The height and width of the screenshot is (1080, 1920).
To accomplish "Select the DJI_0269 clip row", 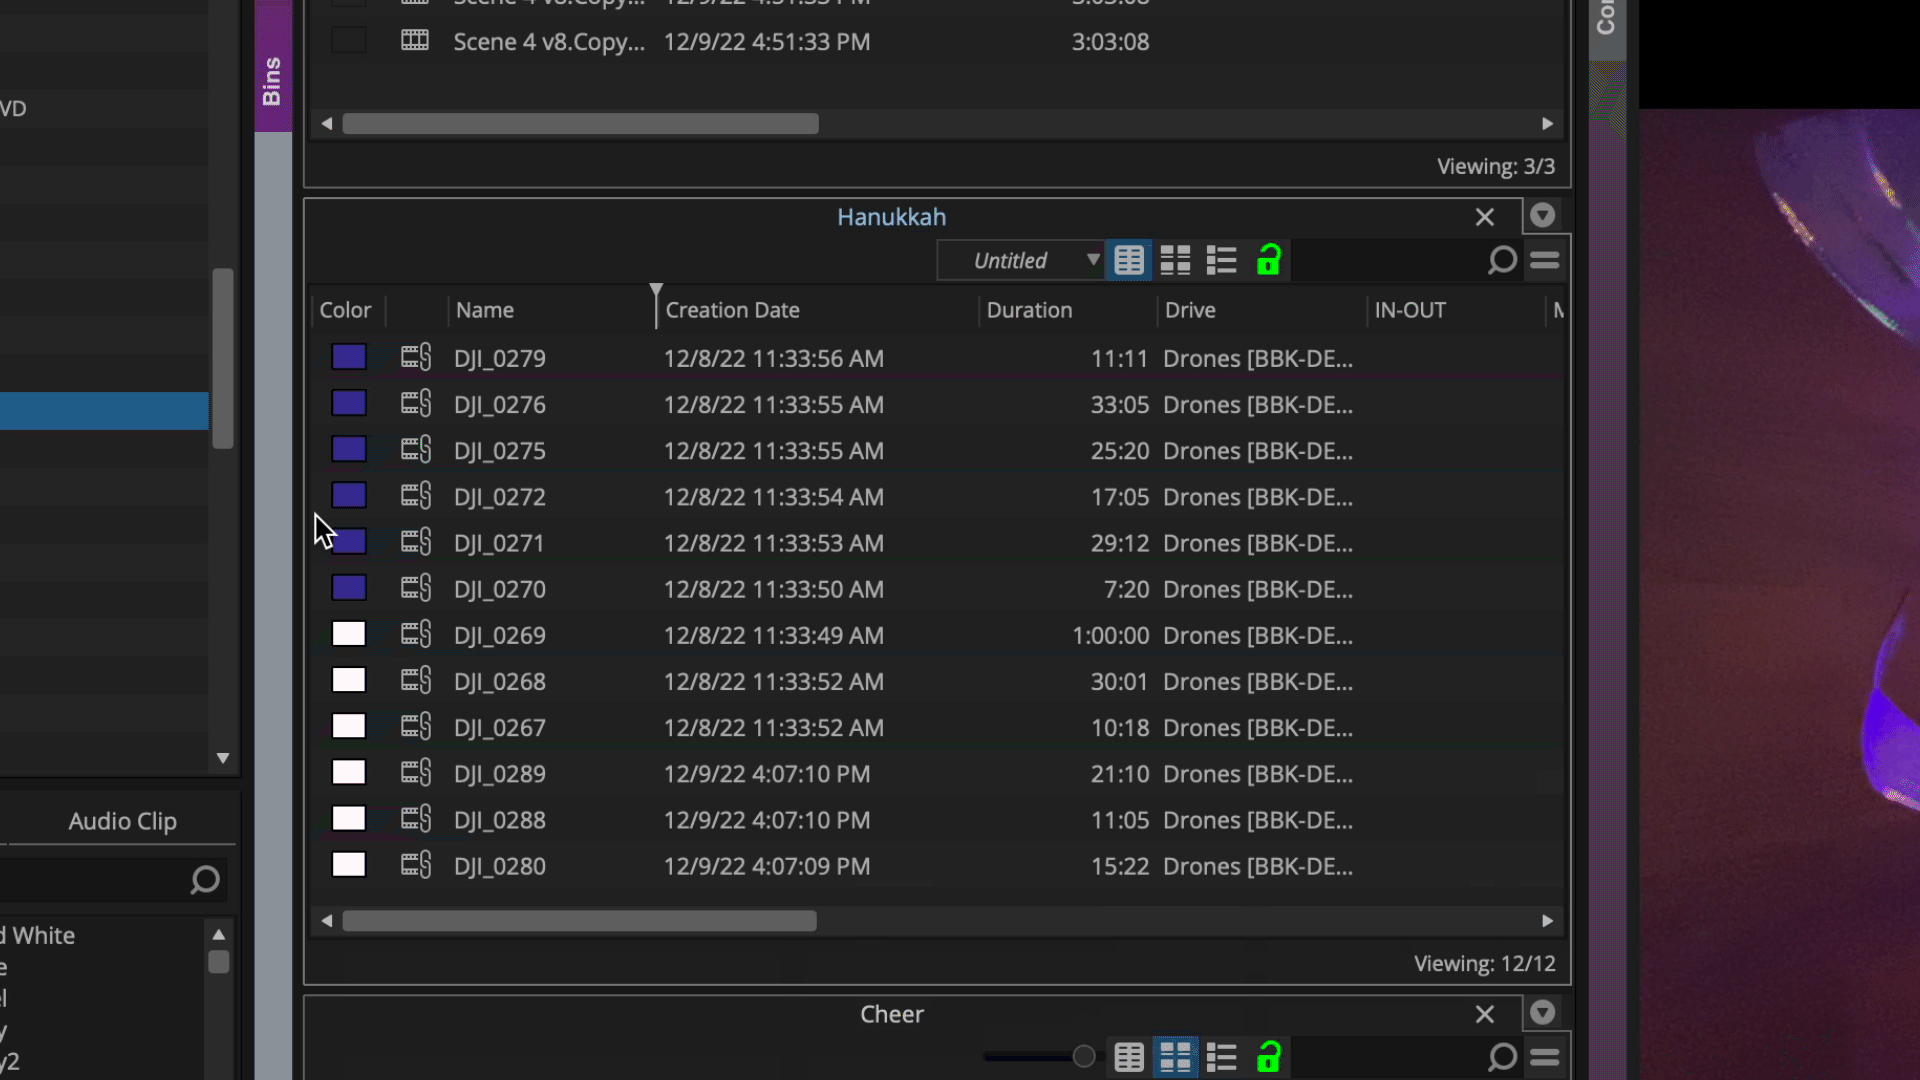I will tap(938, 635).
